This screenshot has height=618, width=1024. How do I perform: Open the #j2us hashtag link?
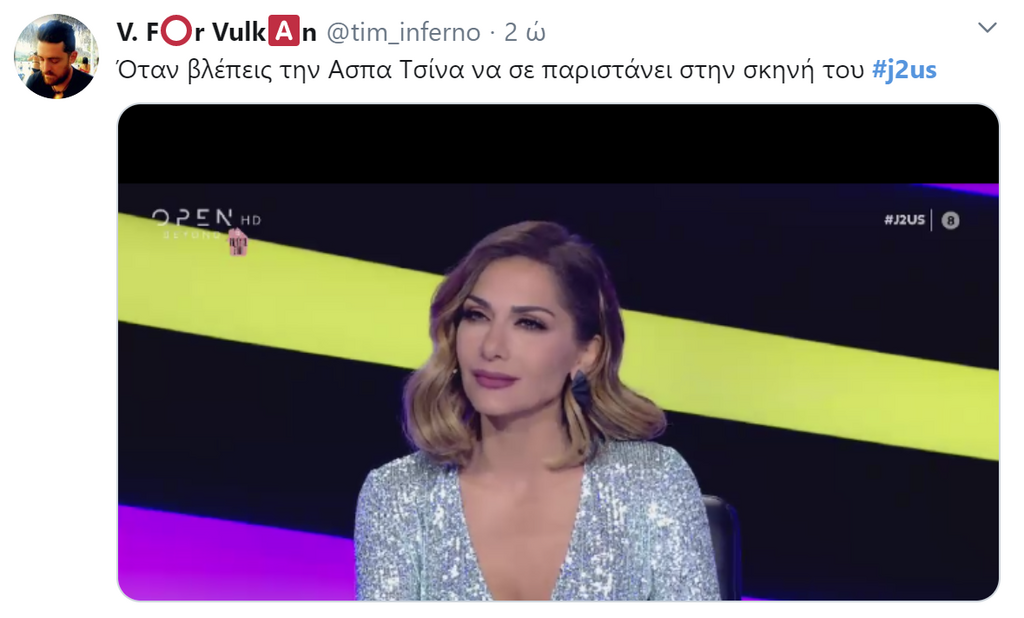click(904, 69)
